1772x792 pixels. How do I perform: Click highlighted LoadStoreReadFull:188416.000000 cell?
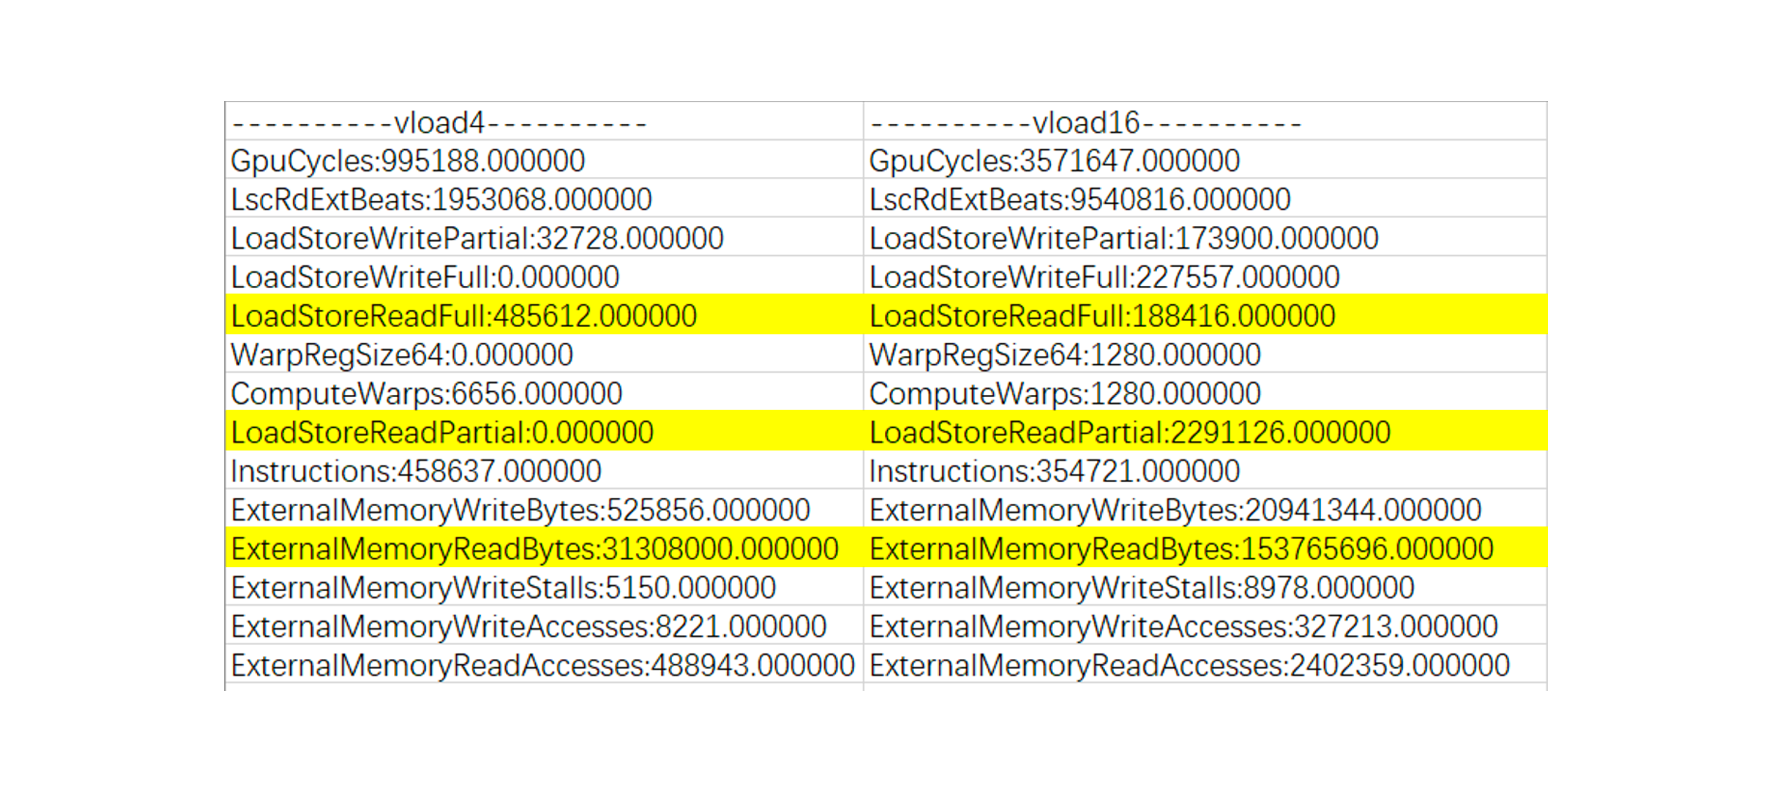[x=1205, y=315]
